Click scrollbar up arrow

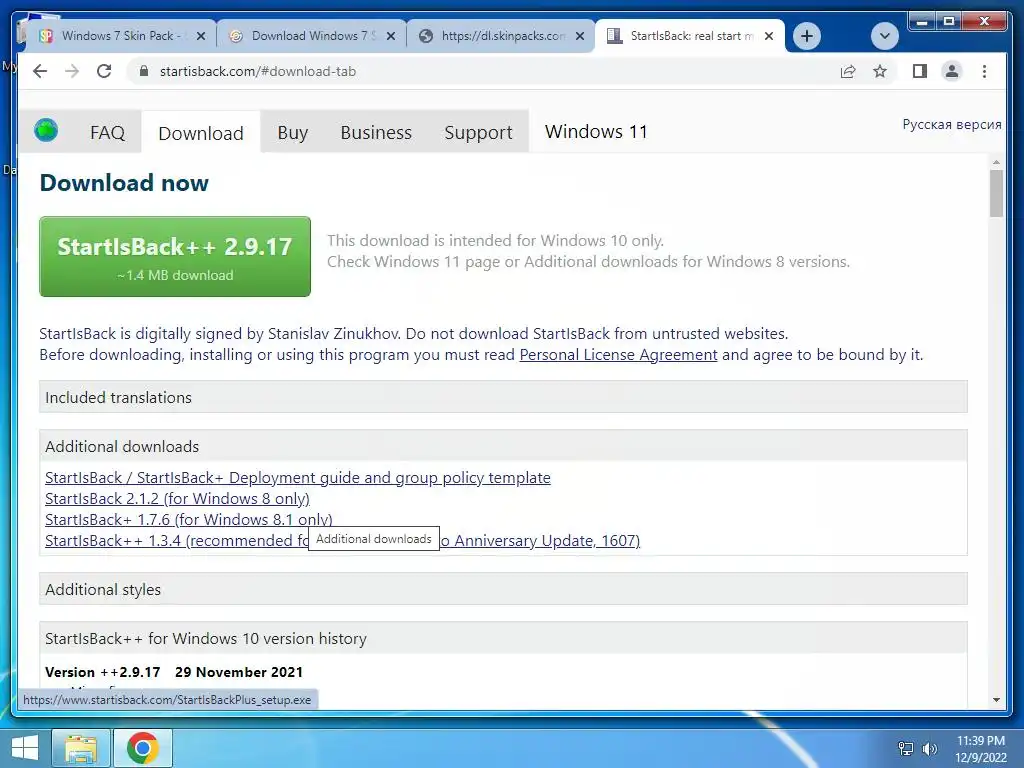coord(996,162)
